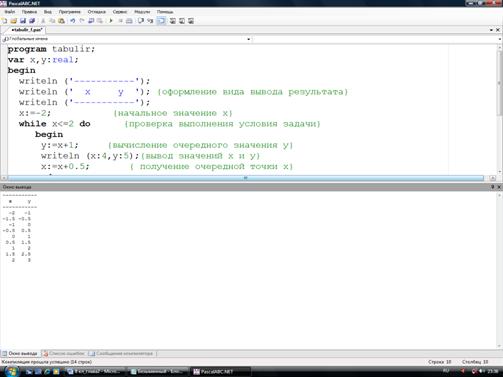
Task: Open the tab list arrow beside editor tabs
Action: pos(491,30)
